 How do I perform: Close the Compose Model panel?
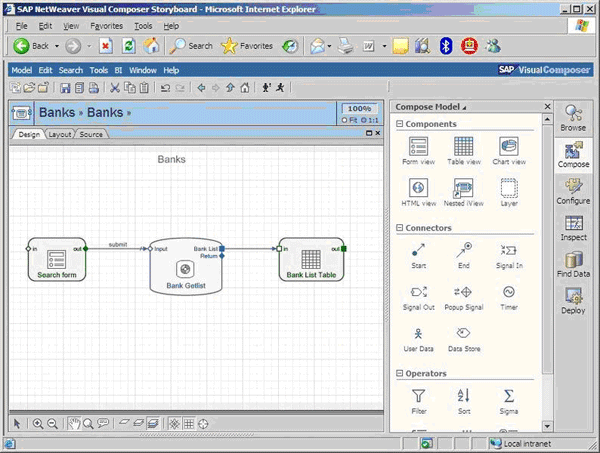(x=547, y=106)
